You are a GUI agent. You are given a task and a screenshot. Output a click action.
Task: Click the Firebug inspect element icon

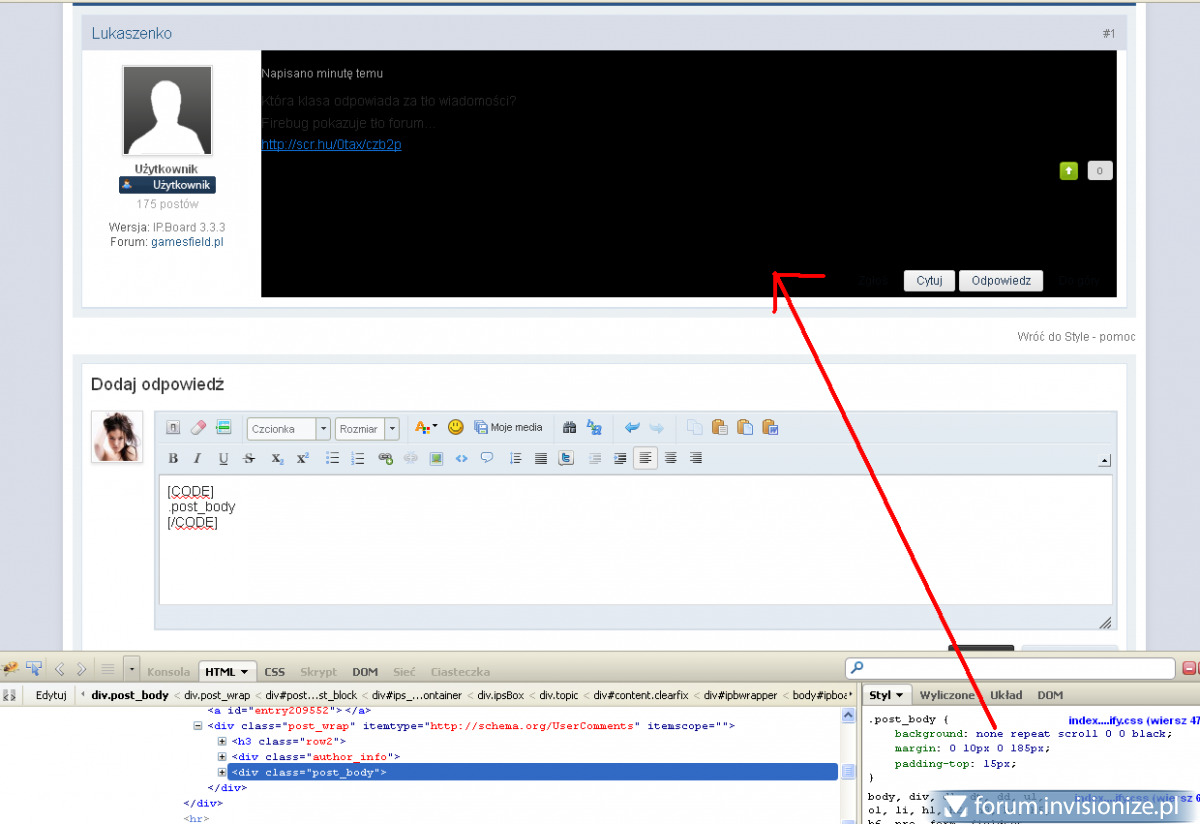tap(33, 668)
